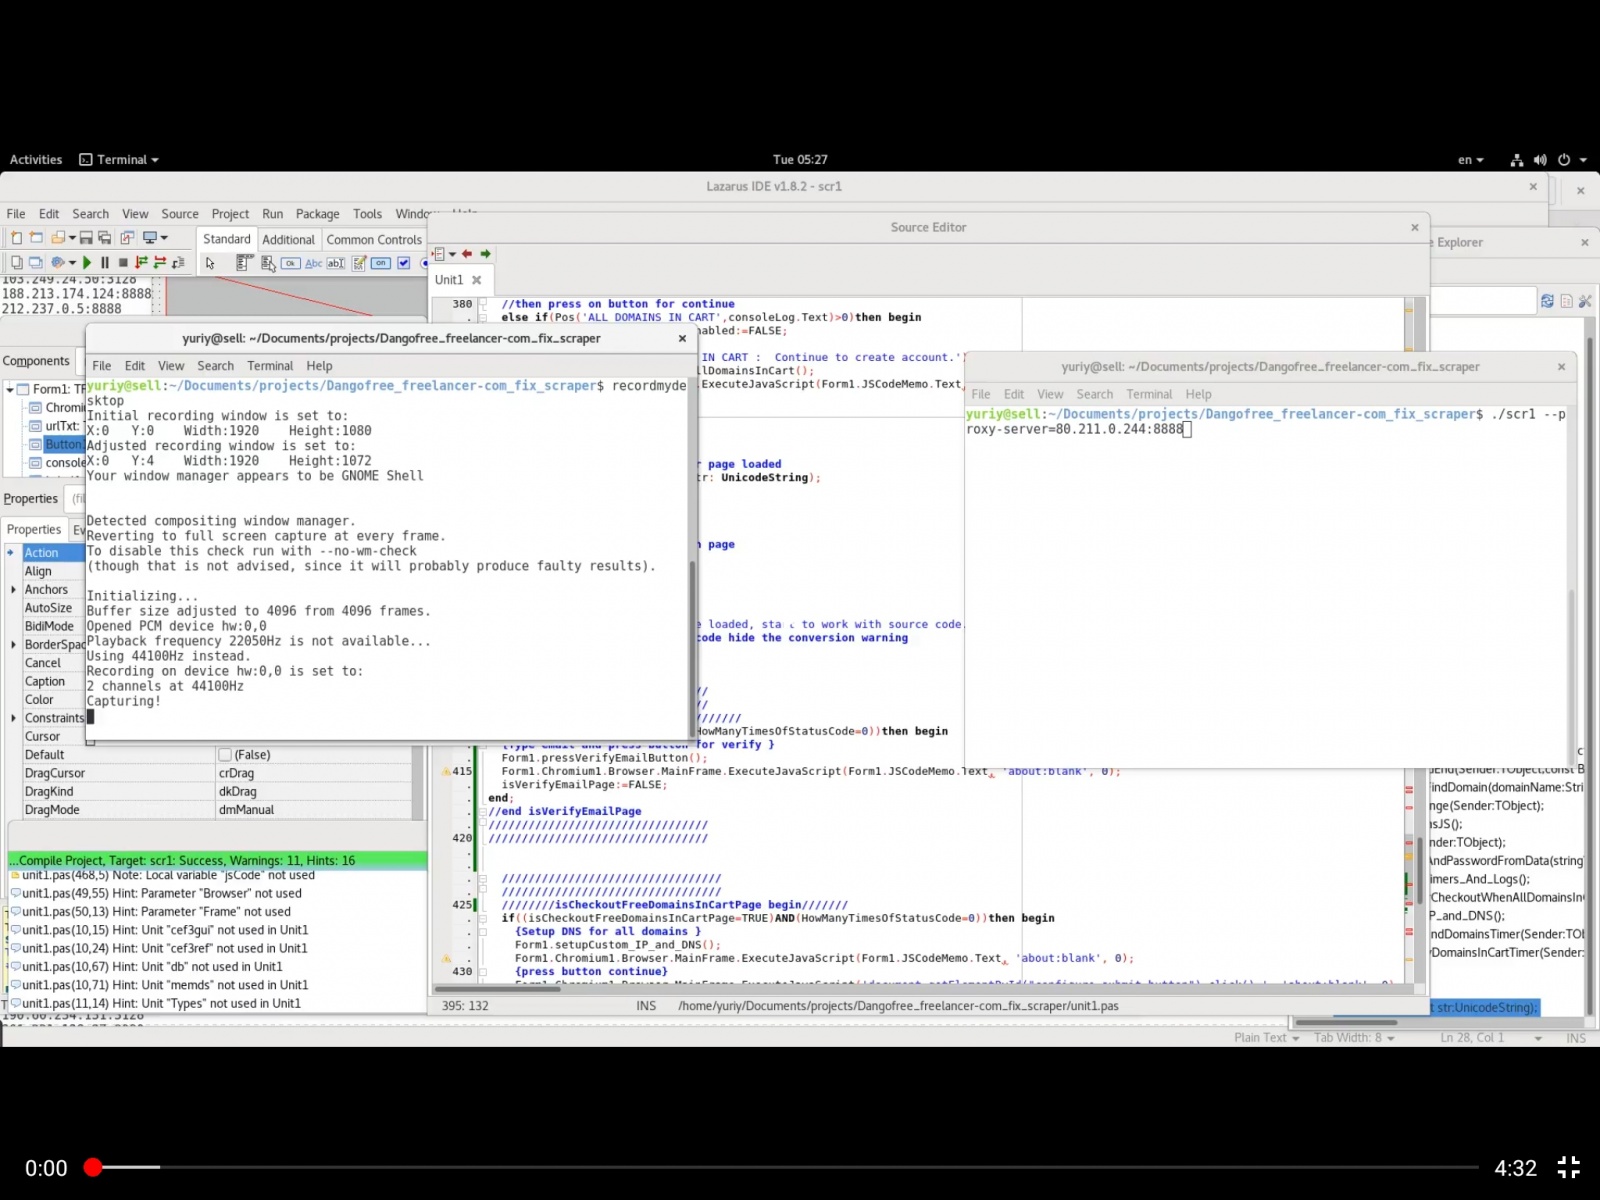Click the Open file folder icon

pyautogui.click(x=58, y=238)
